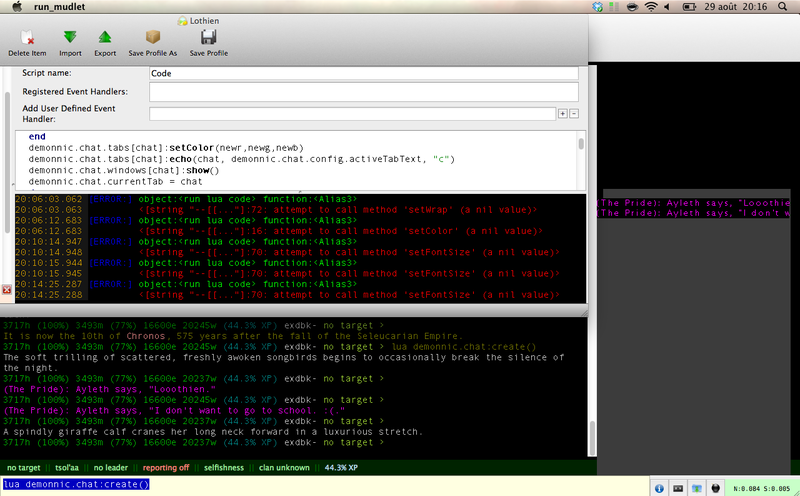800x496 pixels.
Task: Click the Delete Item toolbar icon
Action: click(27, 38)
